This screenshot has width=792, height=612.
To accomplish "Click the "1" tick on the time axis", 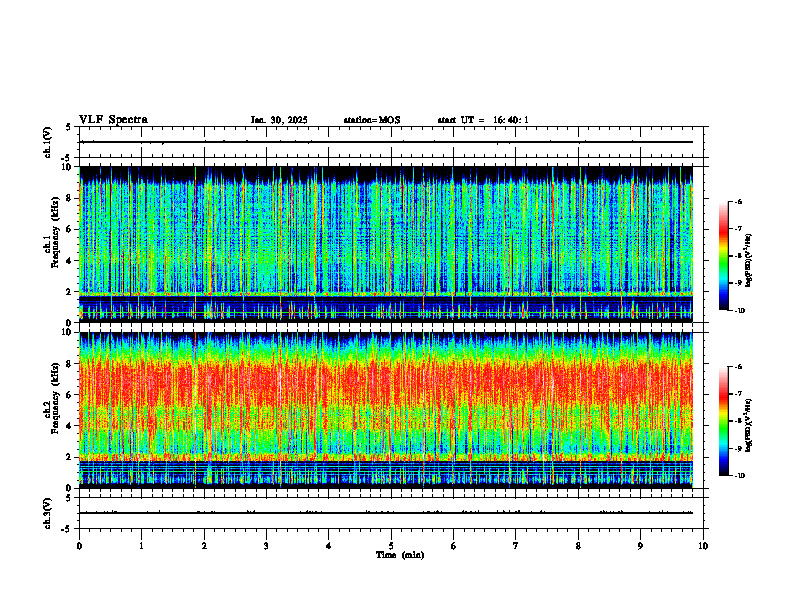I will 141,546.
